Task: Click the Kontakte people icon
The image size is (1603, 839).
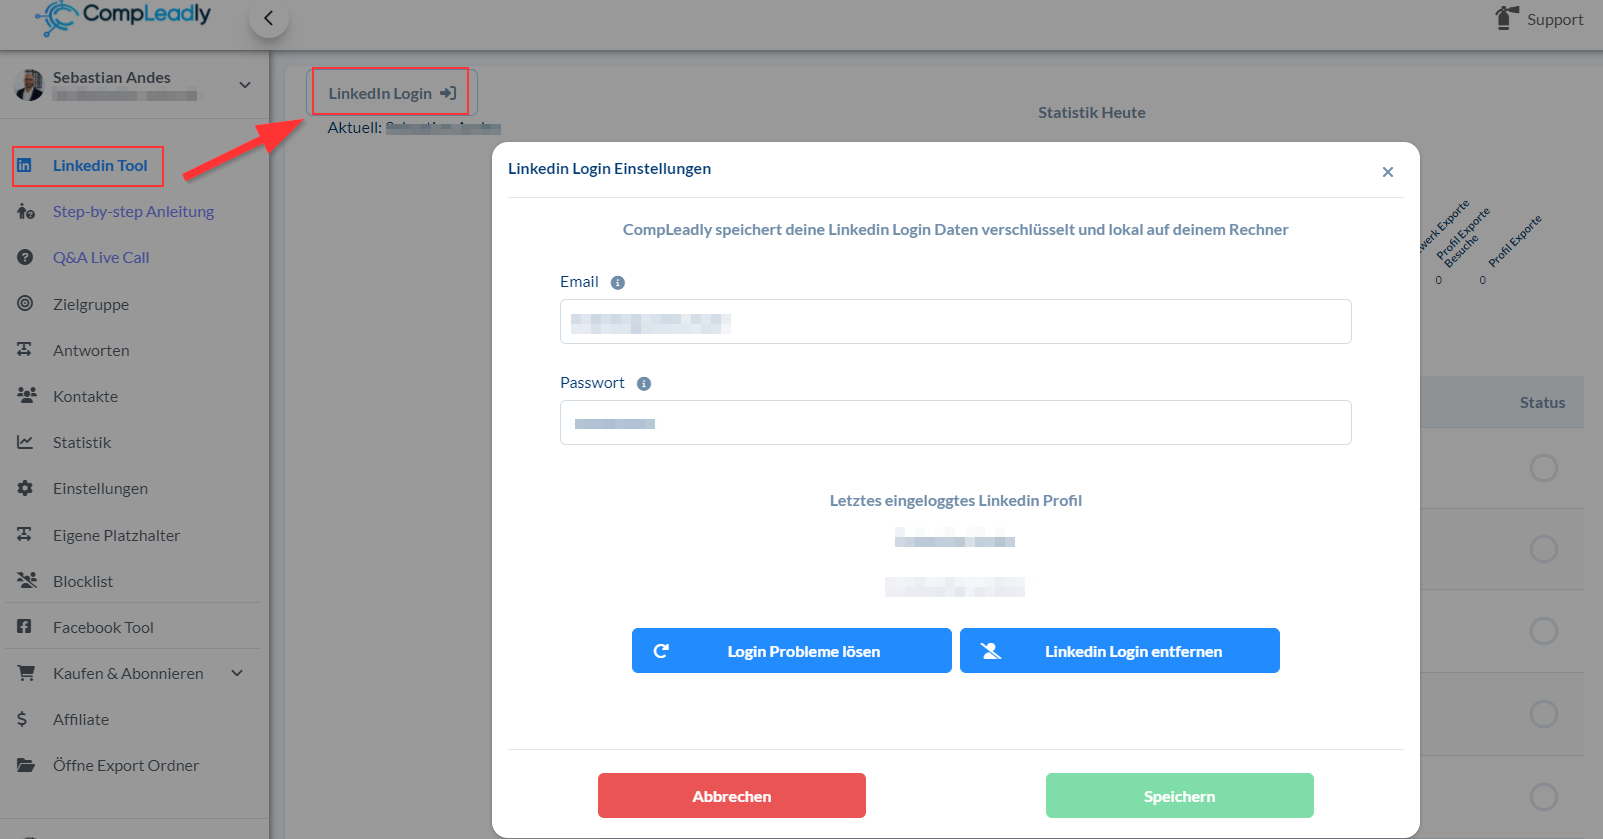Action: pos(27,396)
